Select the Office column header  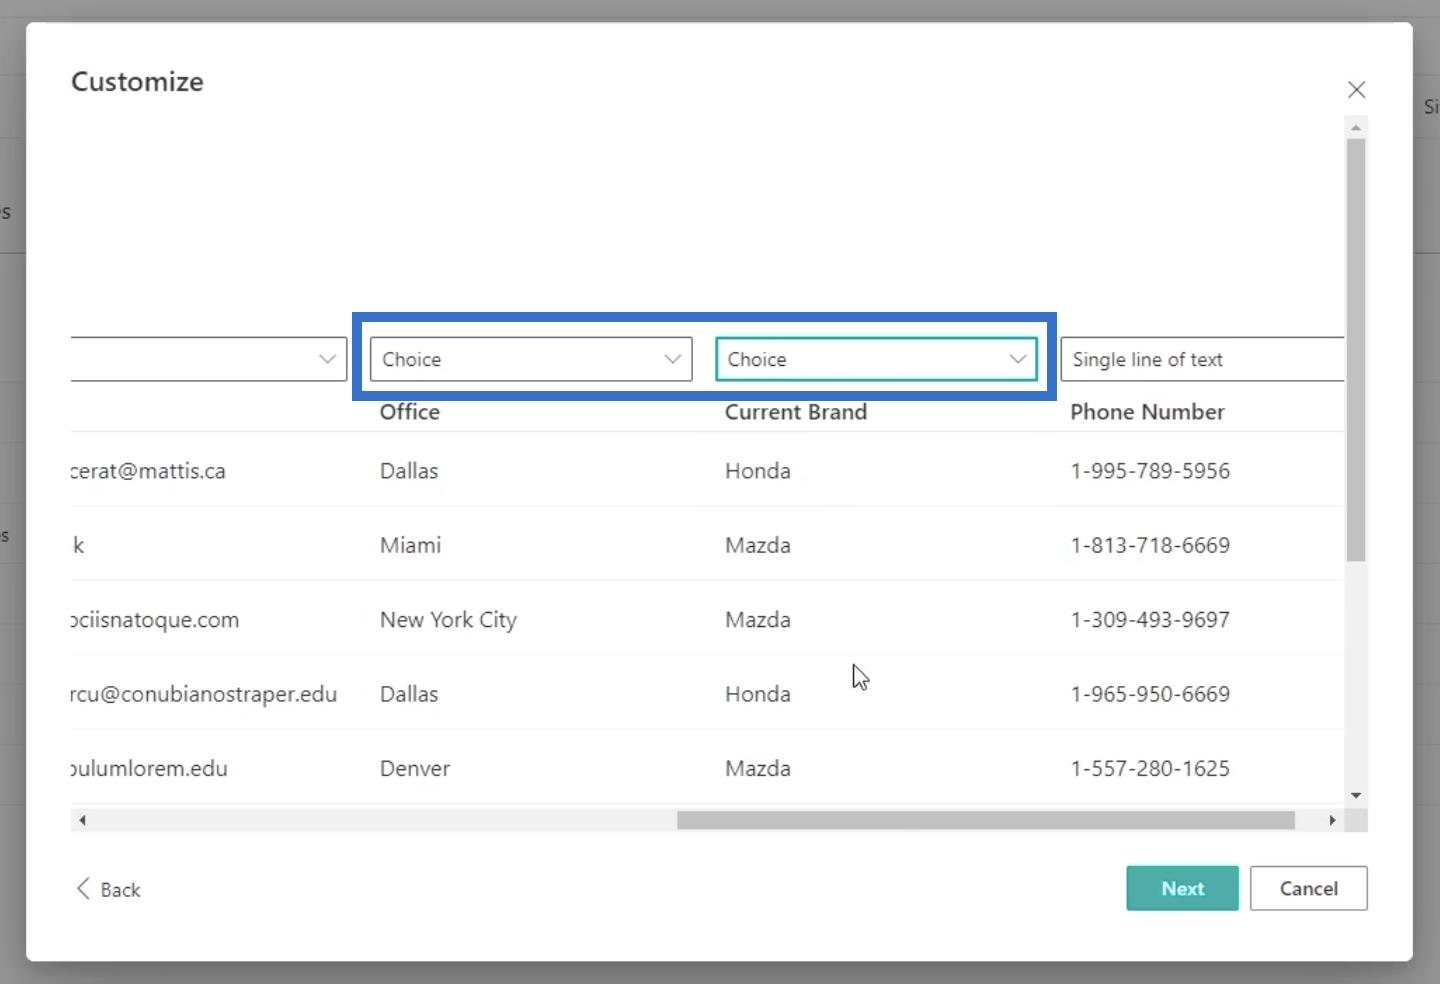tap(409, 412)
